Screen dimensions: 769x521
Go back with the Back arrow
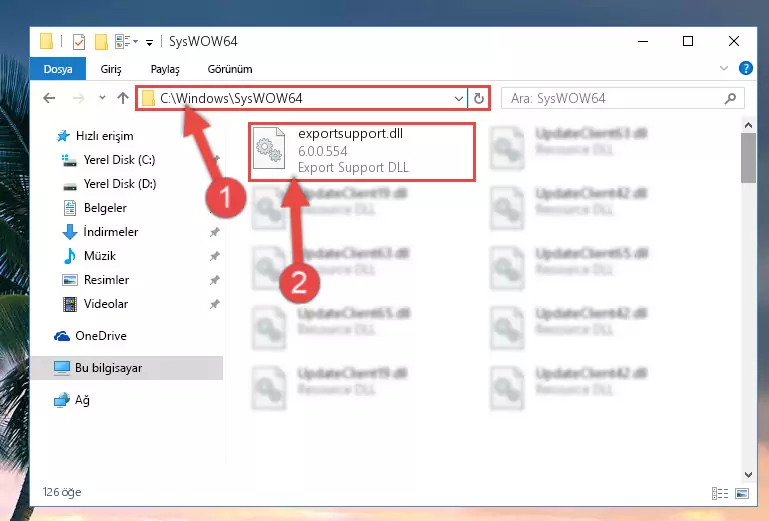(49, 98)
